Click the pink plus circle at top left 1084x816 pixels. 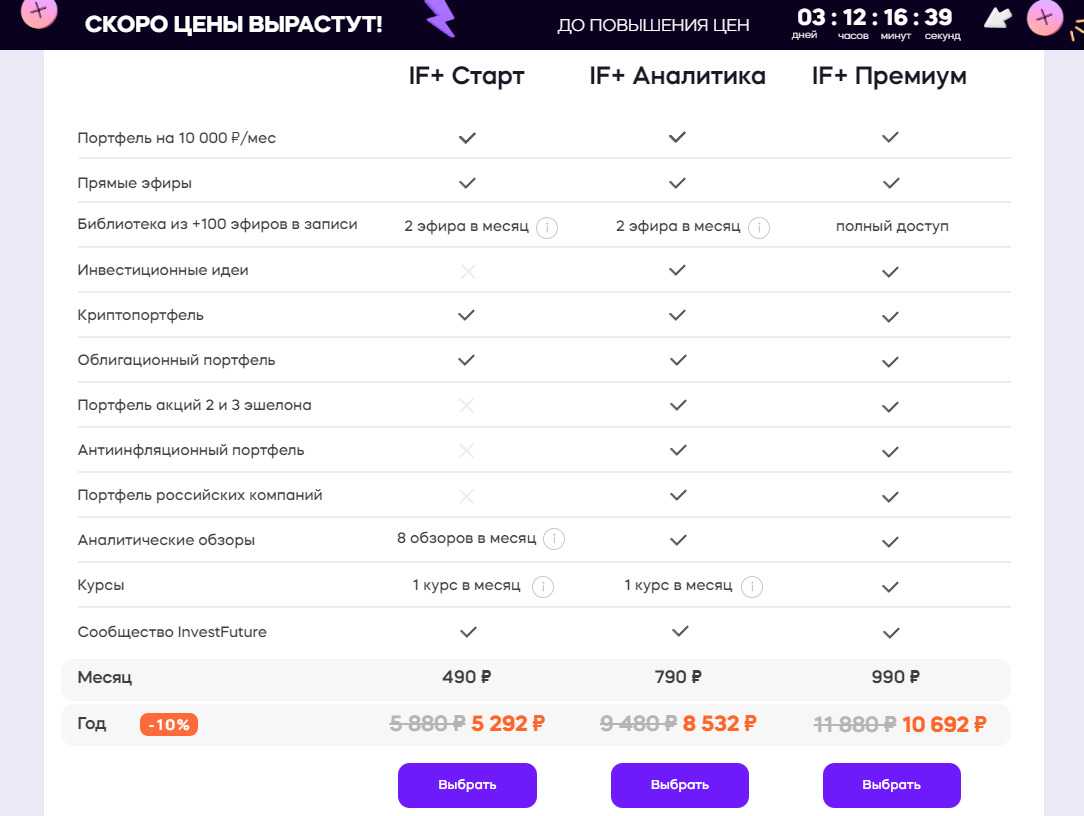(38, 12)
